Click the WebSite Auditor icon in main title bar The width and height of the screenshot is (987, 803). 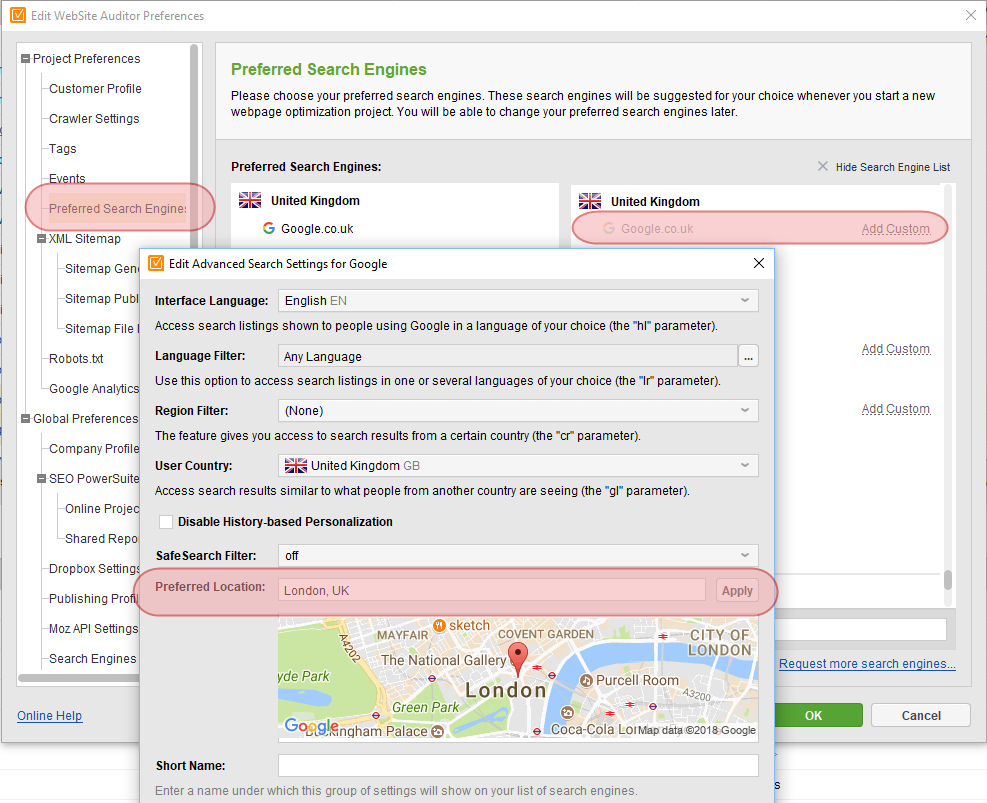(x=18, y=15)
